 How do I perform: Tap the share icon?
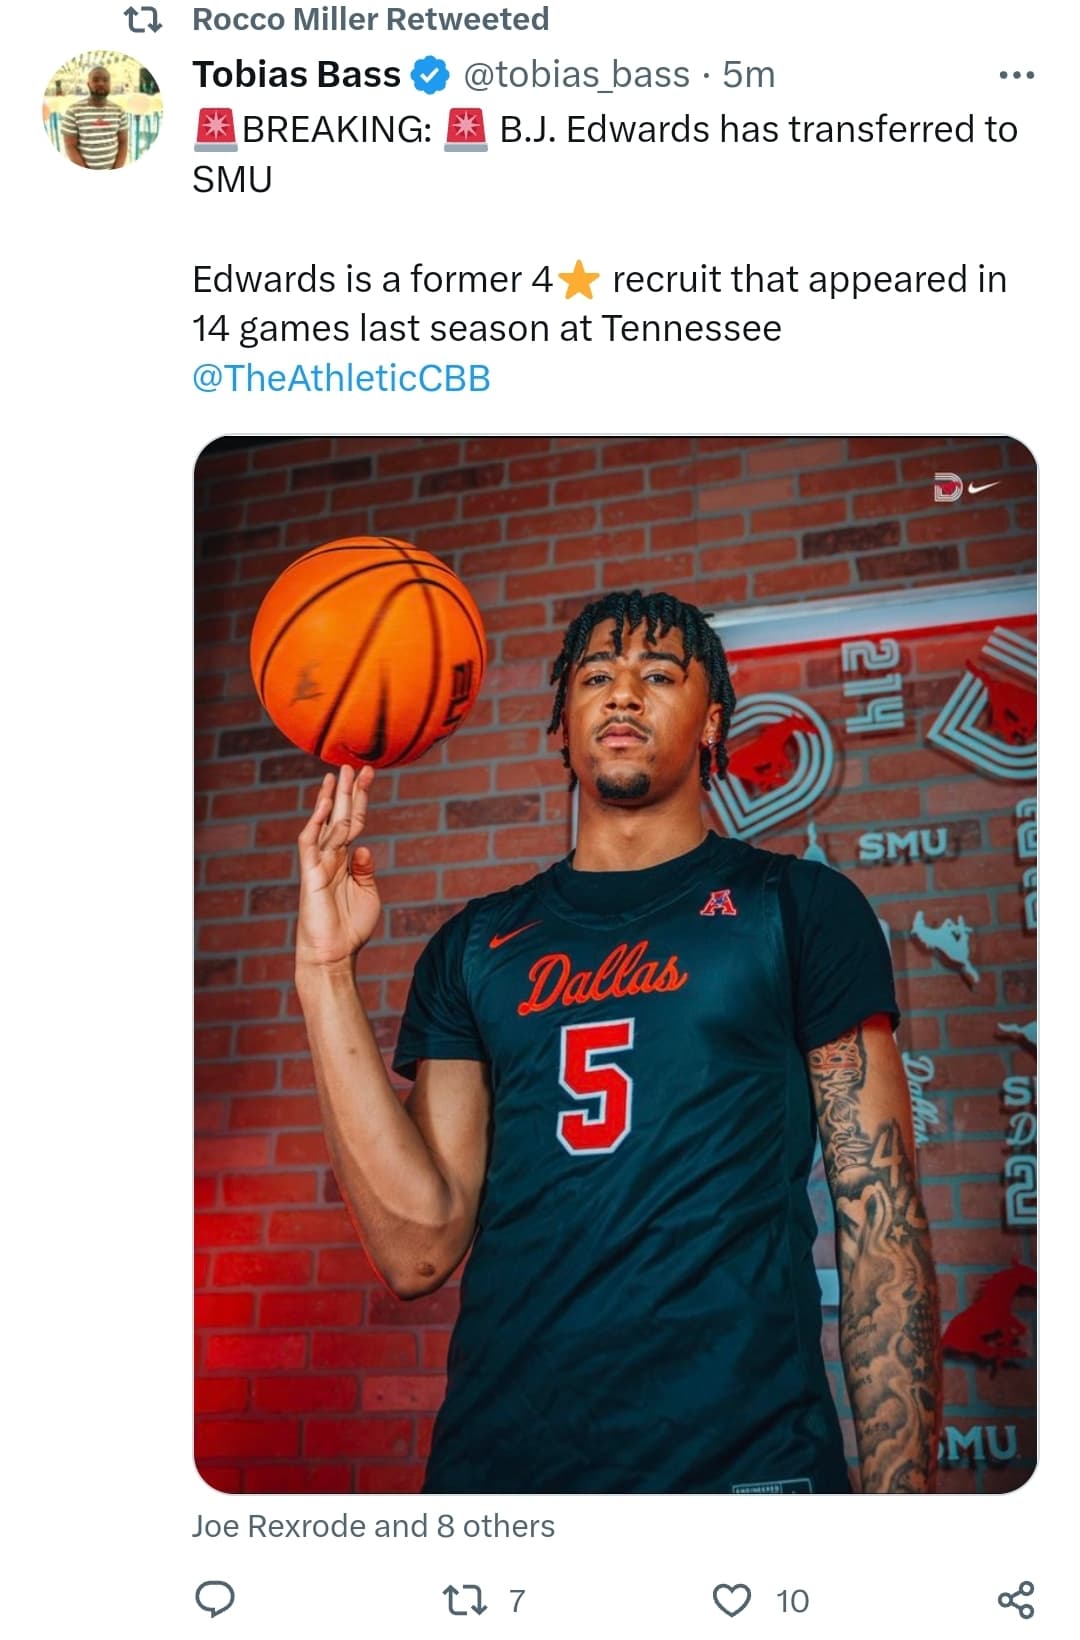pos(1016,1600)
